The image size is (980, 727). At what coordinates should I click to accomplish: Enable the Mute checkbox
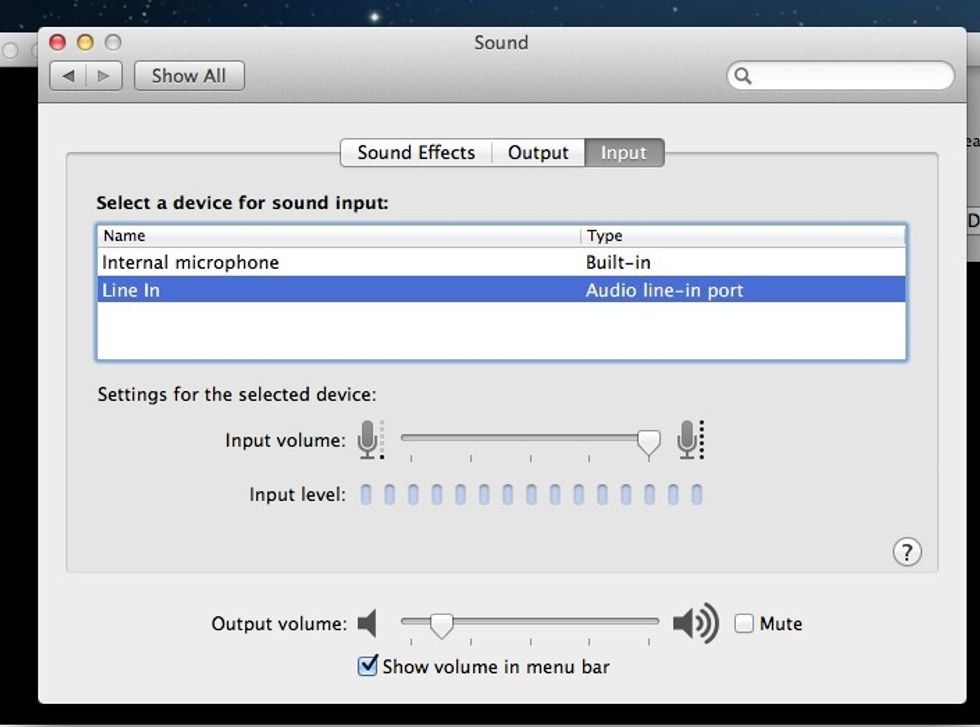pos(744,624)
